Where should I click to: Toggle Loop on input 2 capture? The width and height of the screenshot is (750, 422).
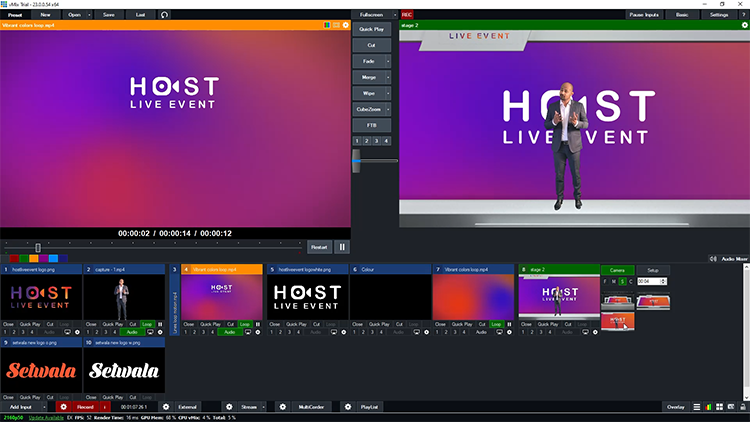click(147, 324)
